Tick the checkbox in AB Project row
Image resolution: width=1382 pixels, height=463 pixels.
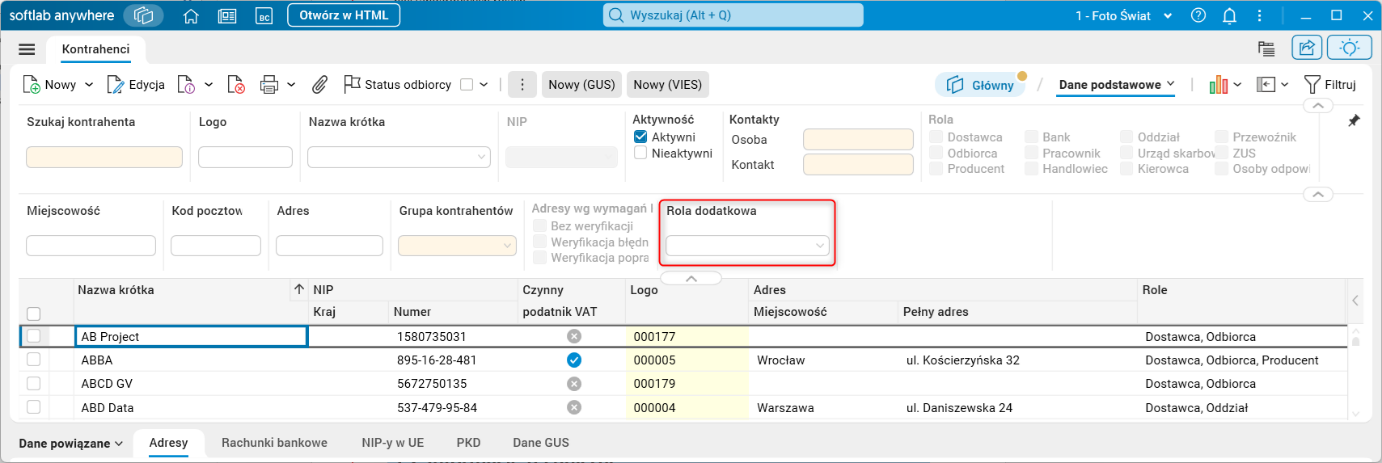coord(34,336)
